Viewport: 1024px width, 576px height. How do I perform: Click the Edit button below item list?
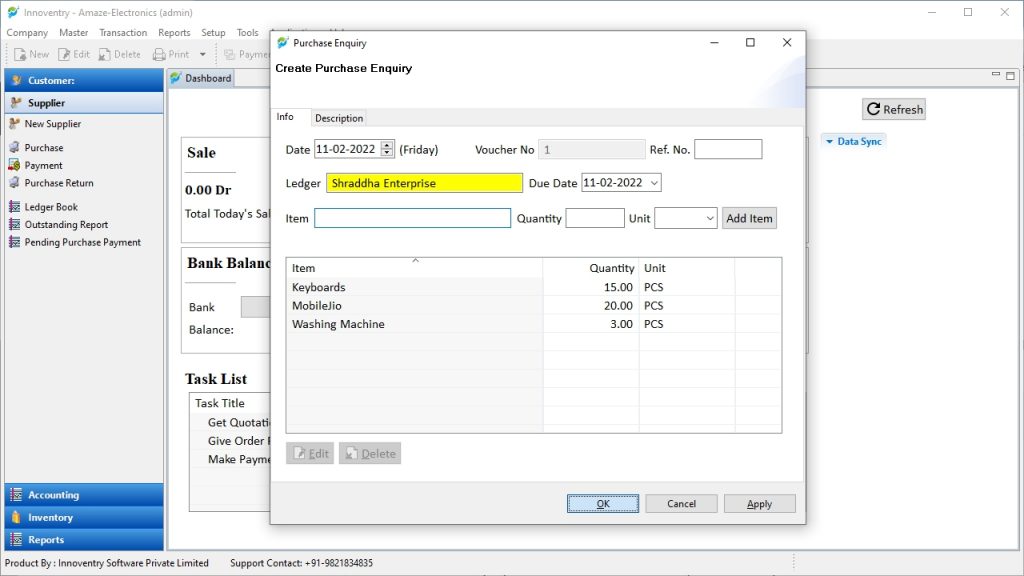(x=310, y=453)
